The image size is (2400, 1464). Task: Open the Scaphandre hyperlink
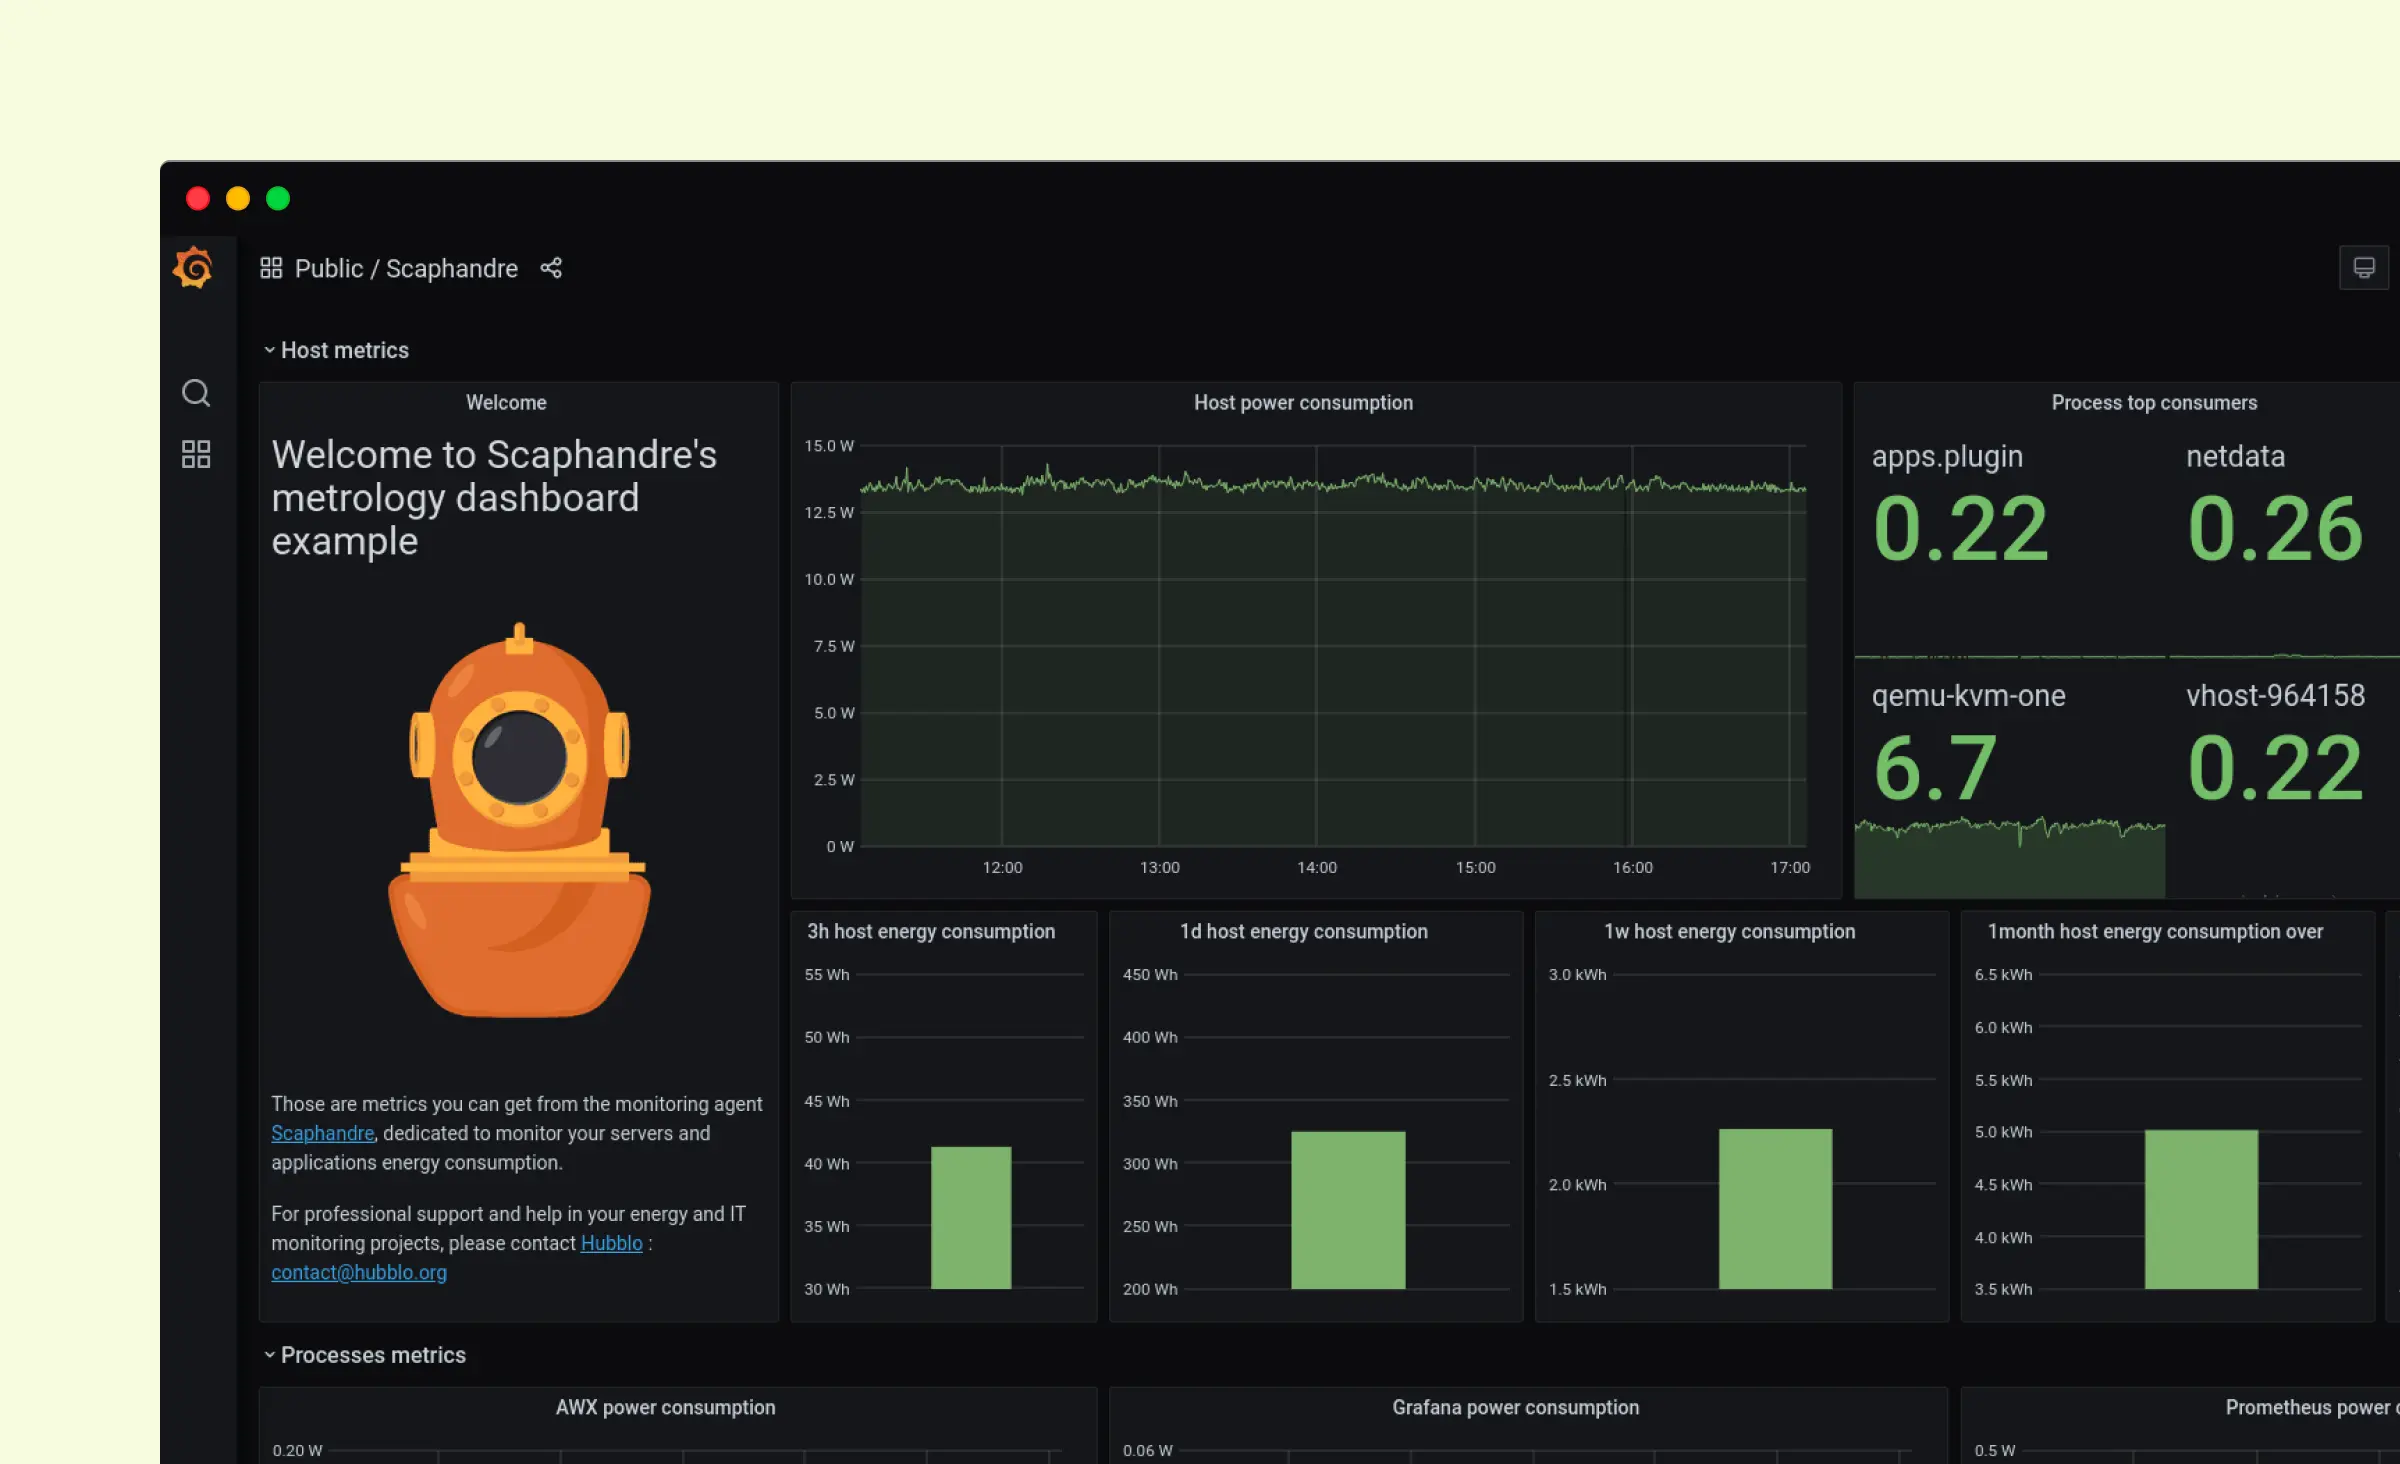(322, 1133)
